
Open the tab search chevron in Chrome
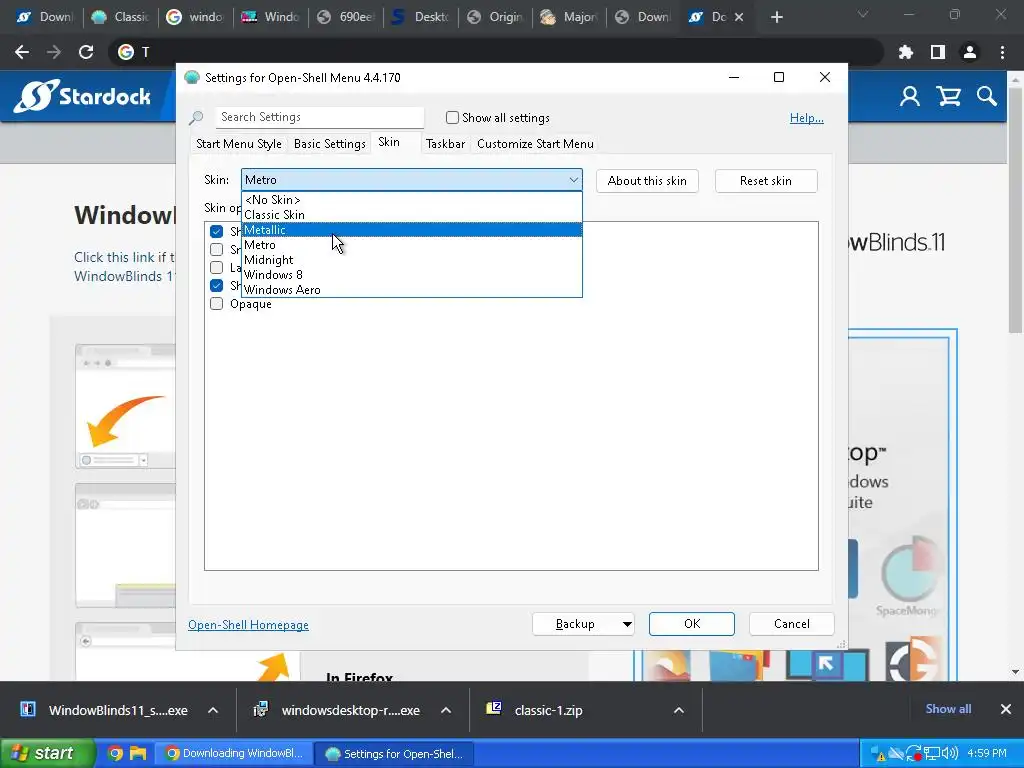pyautogui.click(x=863, y=14)
